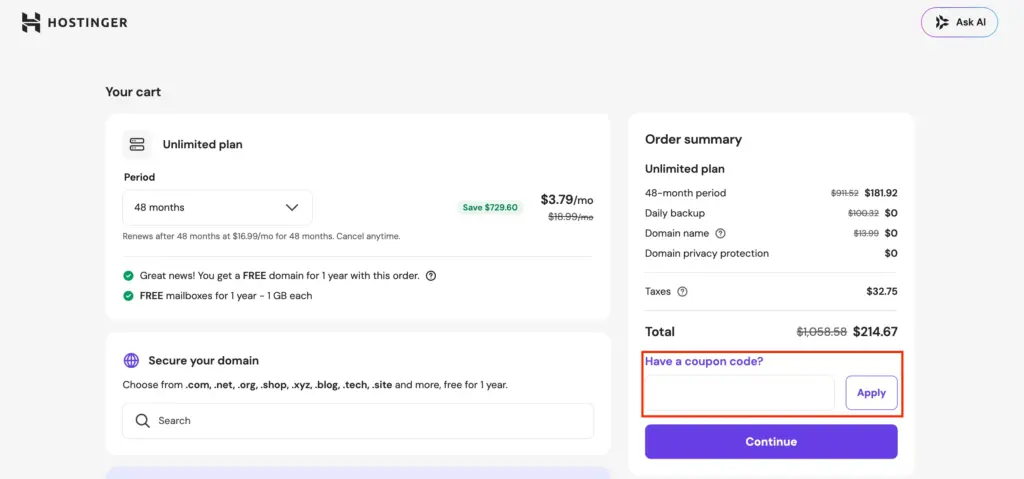This screenshot has width=1024, height=479.
Task: Click the globe icon by Secure your domain
Action: pos(131,361)
